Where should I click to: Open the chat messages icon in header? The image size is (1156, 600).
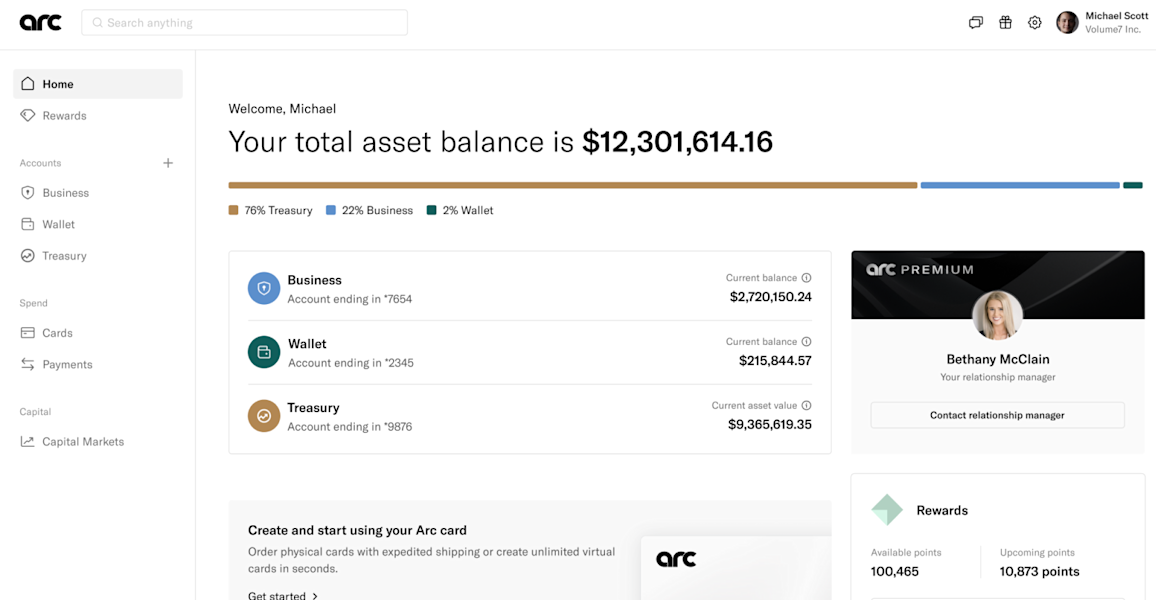pyautogui.click(x=976, y=23)
